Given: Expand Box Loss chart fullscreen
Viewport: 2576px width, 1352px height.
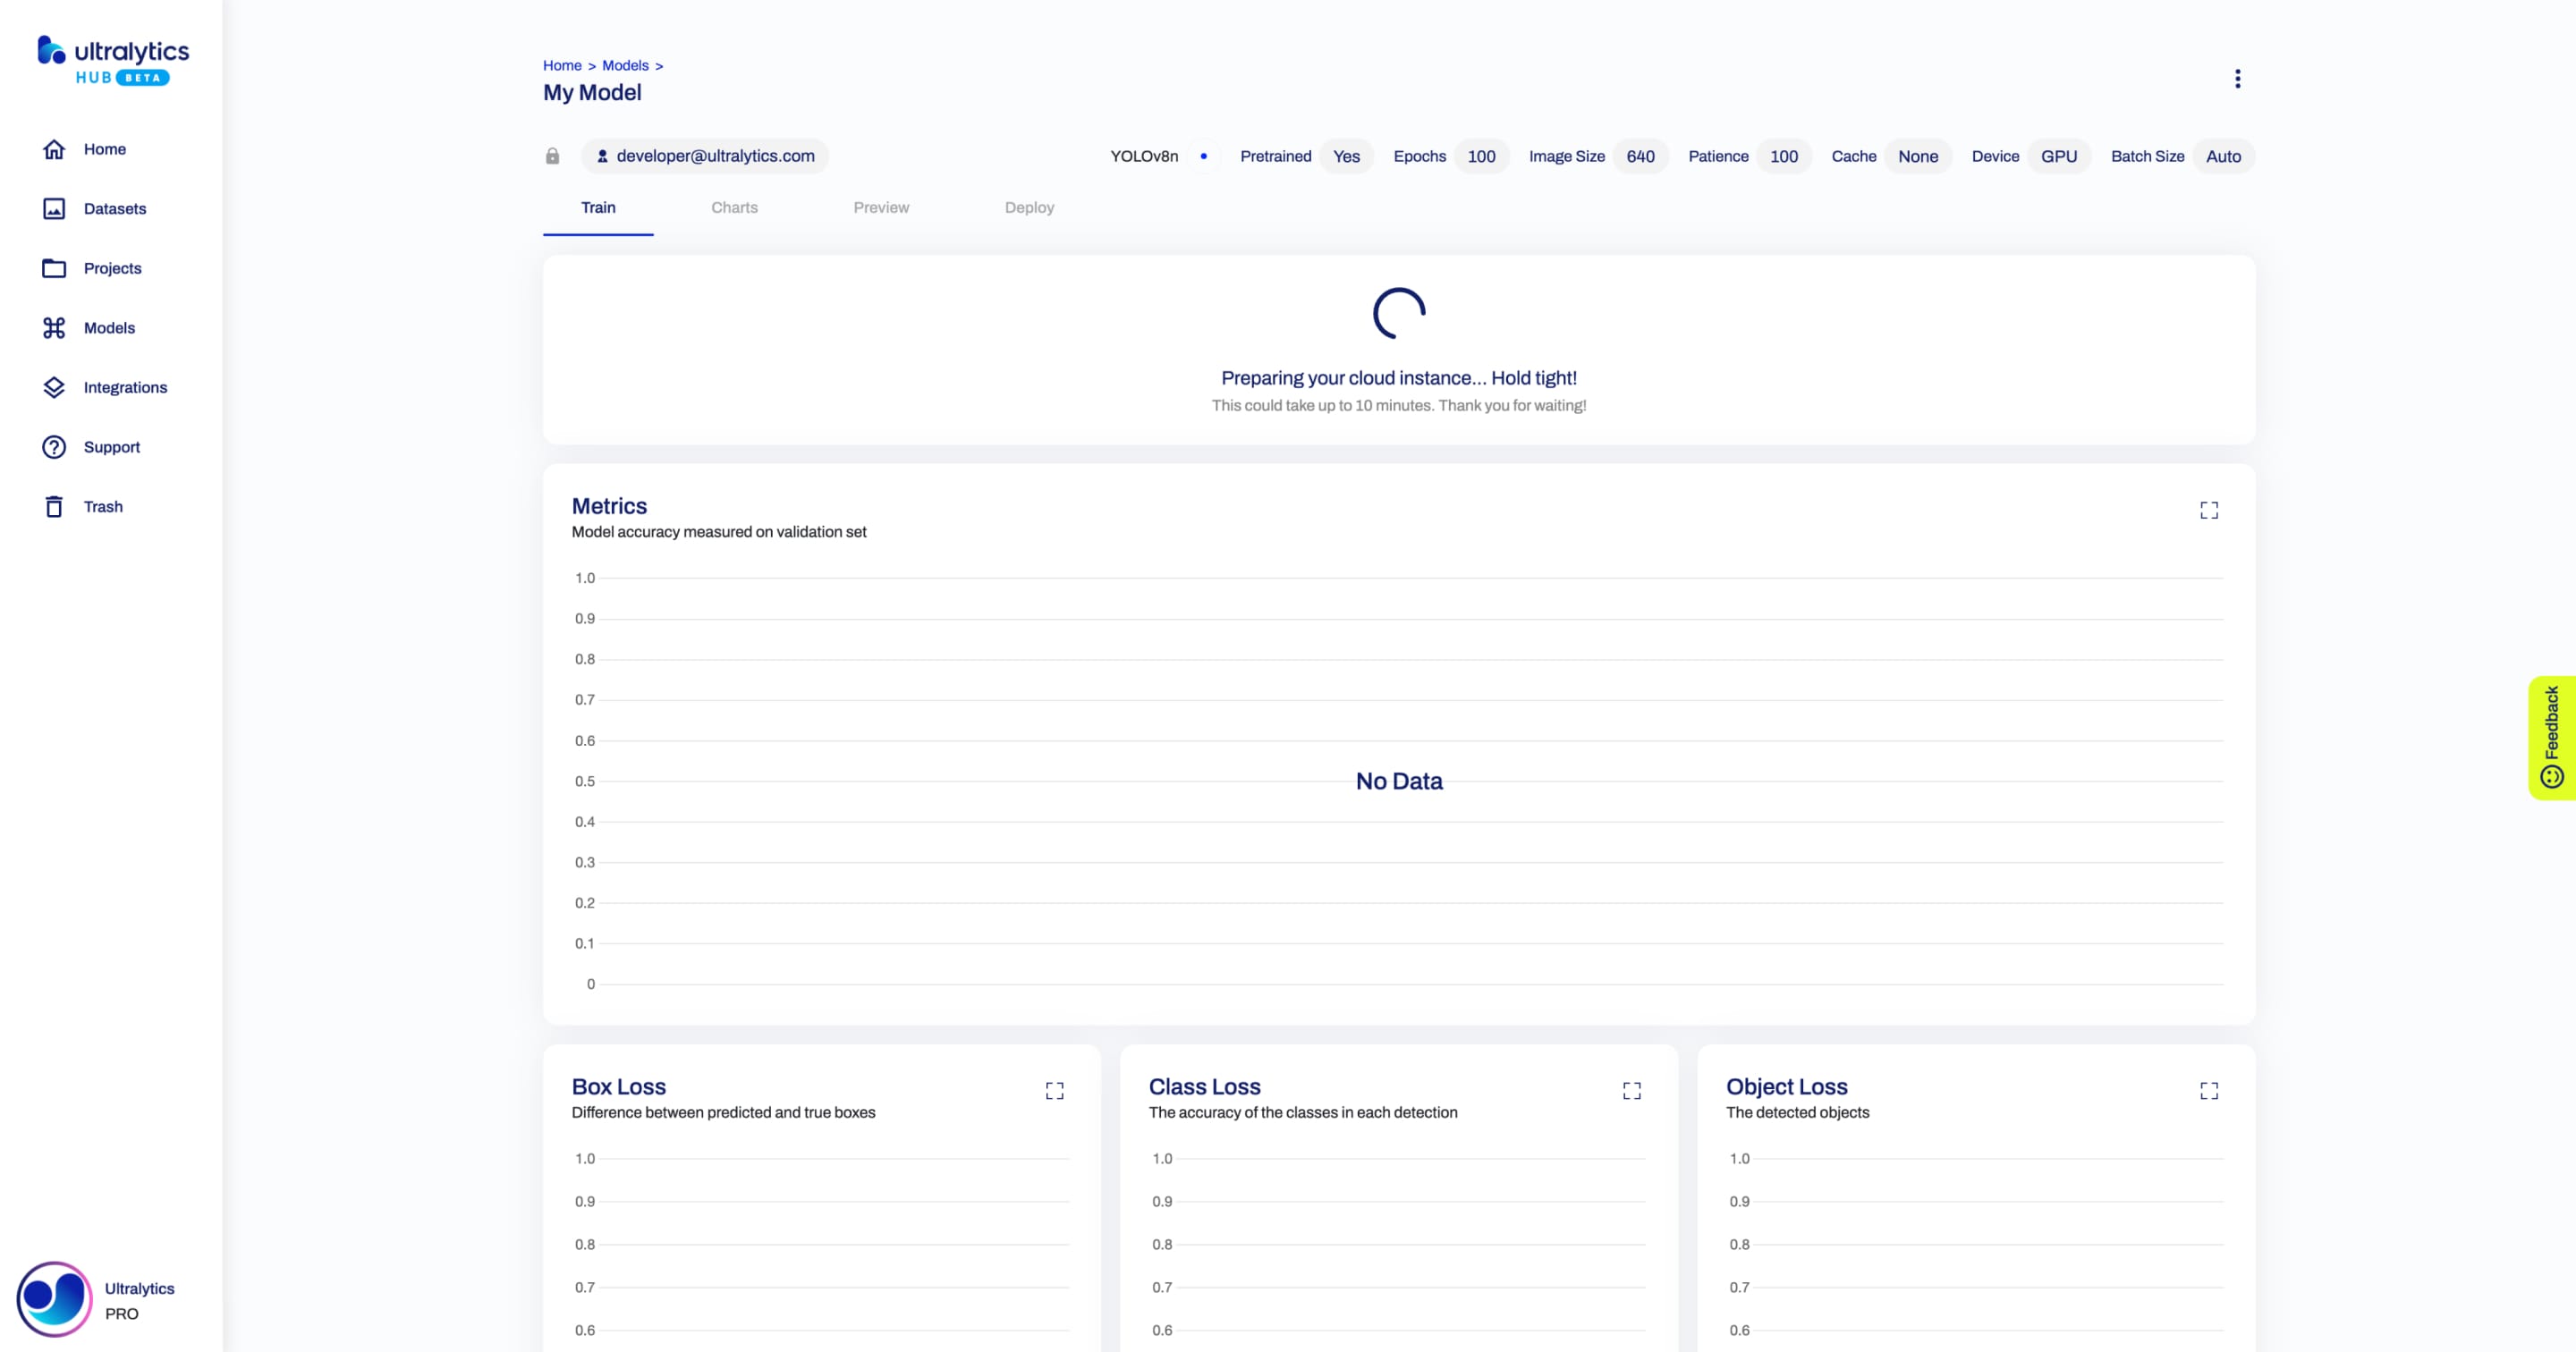Looking at the screenshot, I should point(1055,1090).
